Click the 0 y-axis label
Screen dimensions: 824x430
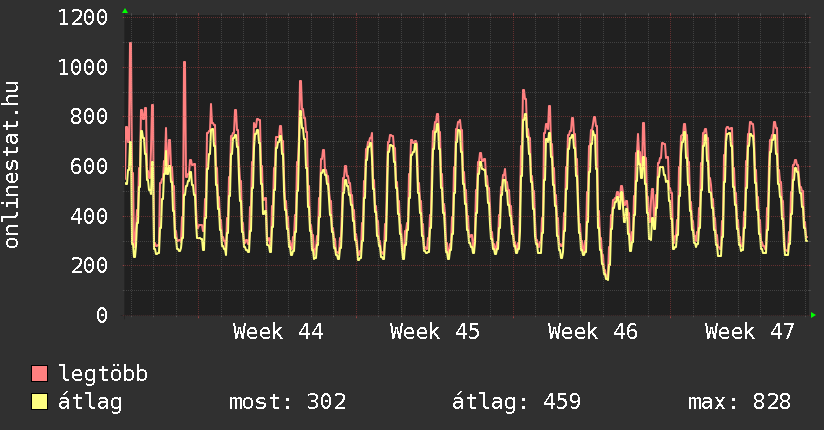coord(102,316)
